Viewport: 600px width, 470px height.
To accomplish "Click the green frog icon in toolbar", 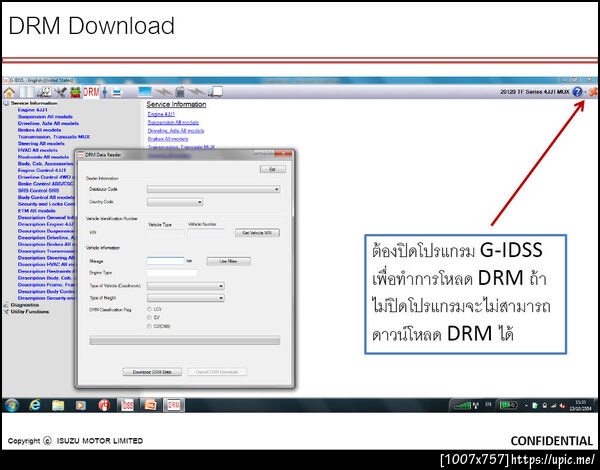I will coord(75,92).
